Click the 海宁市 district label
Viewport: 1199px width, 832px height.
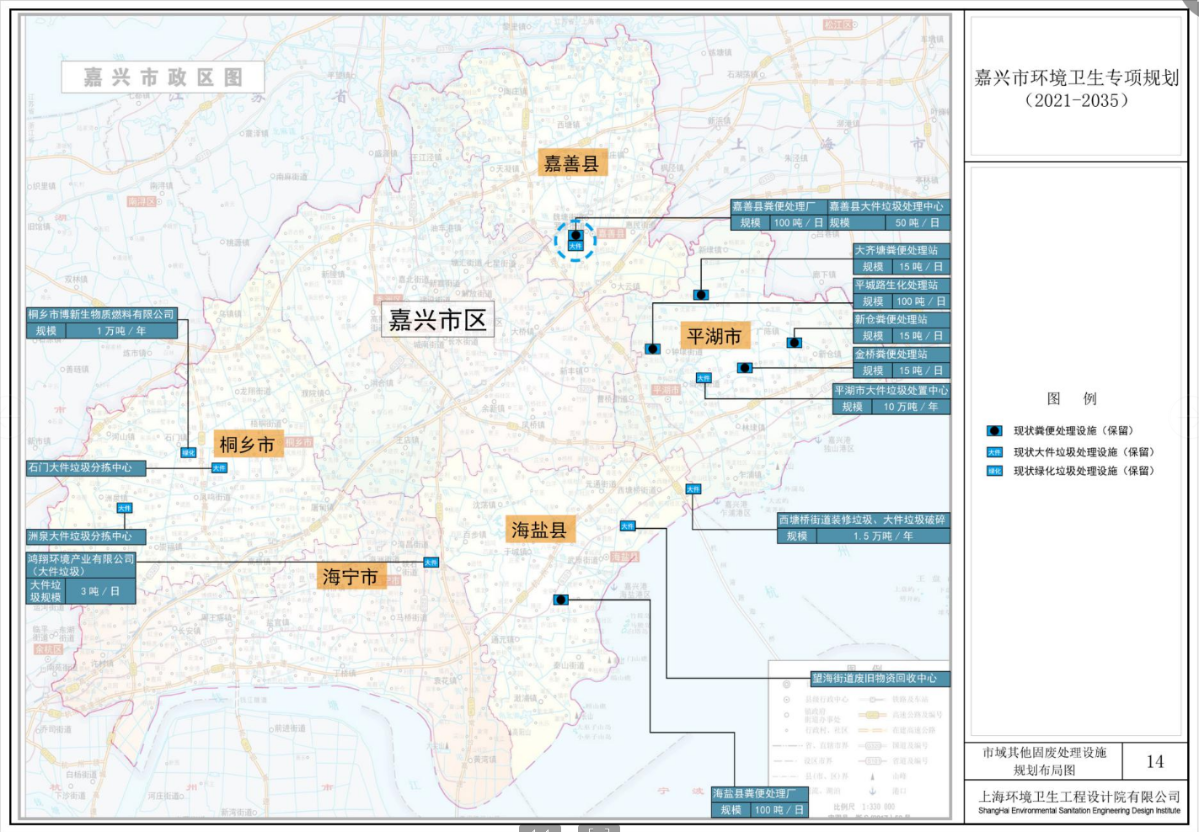(x=350, y=576)
